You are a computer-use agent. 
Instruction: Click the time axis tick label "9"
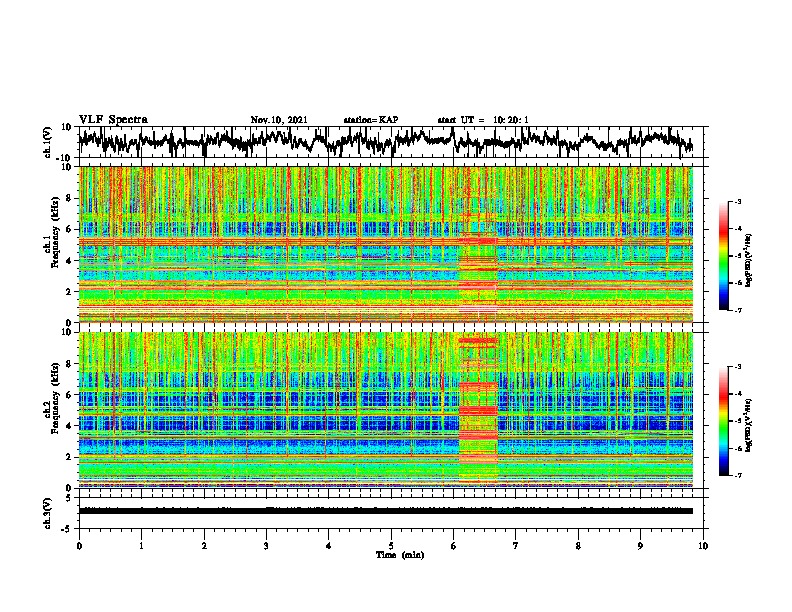[640, 546]
